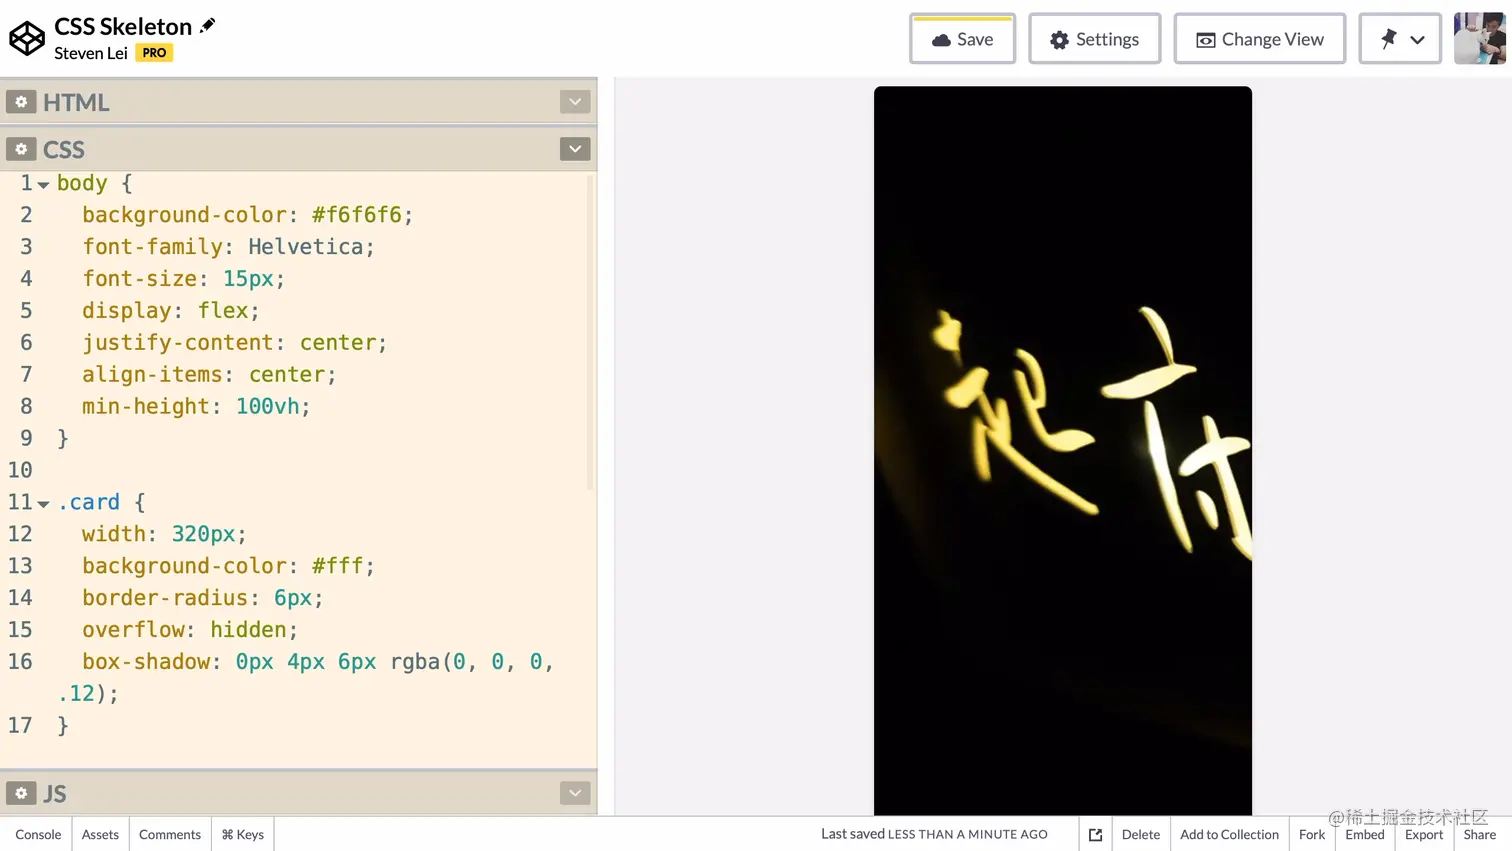Click the gear icon on the Settings button
The height and width of the screenshot is (851, 1512).
[x=1059, y=39]
